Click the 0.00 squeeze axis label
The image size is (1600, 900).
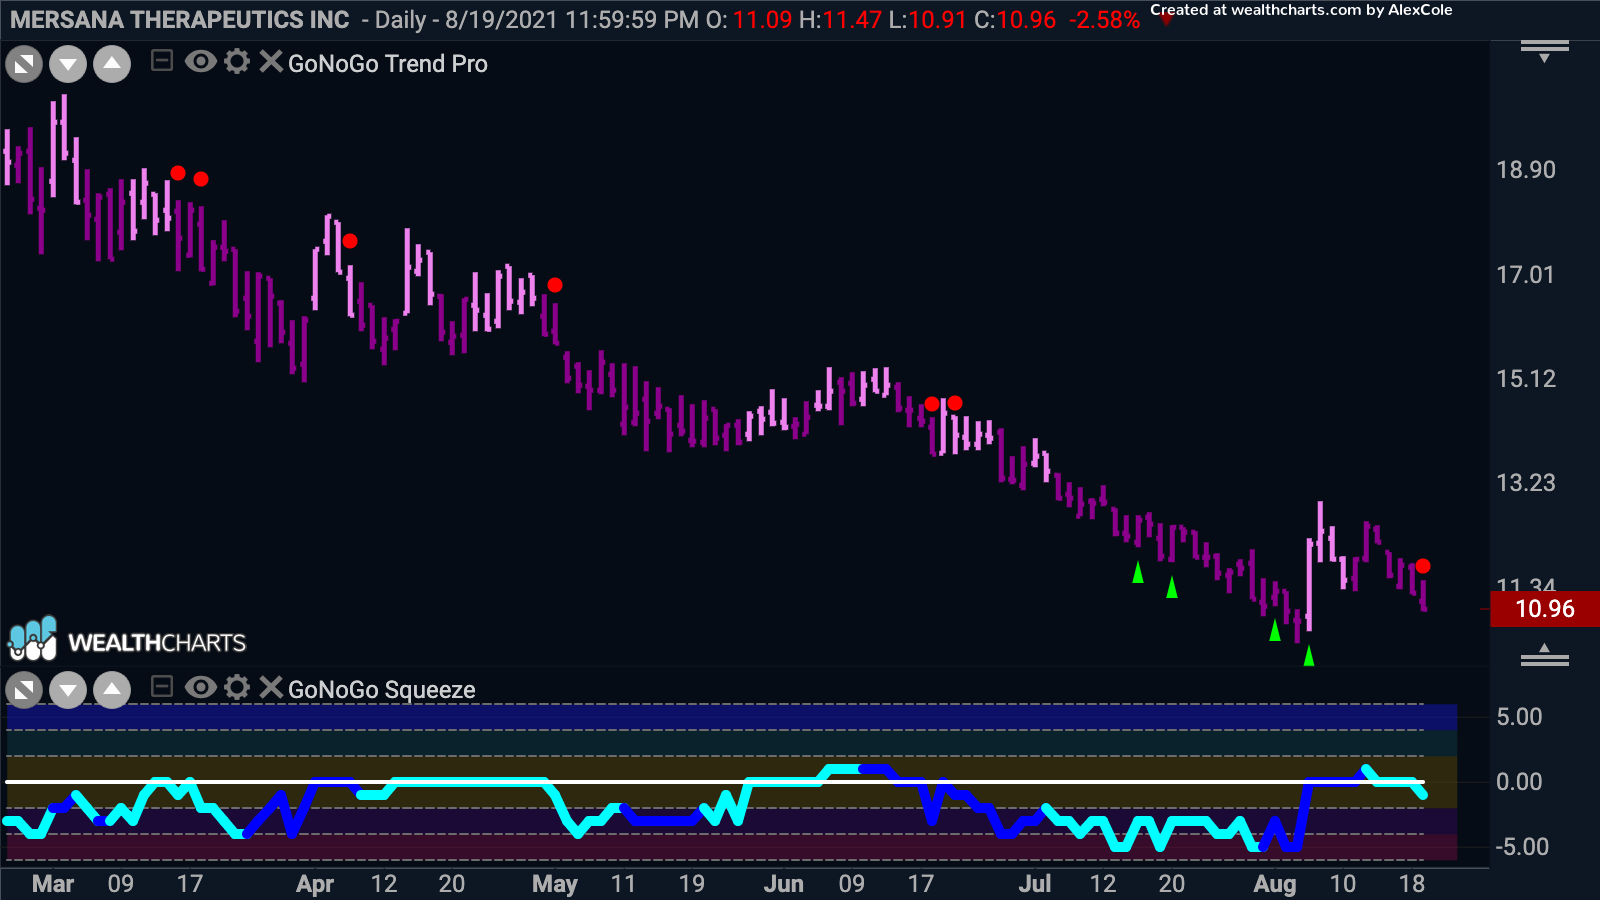[x=1519, y=782]
